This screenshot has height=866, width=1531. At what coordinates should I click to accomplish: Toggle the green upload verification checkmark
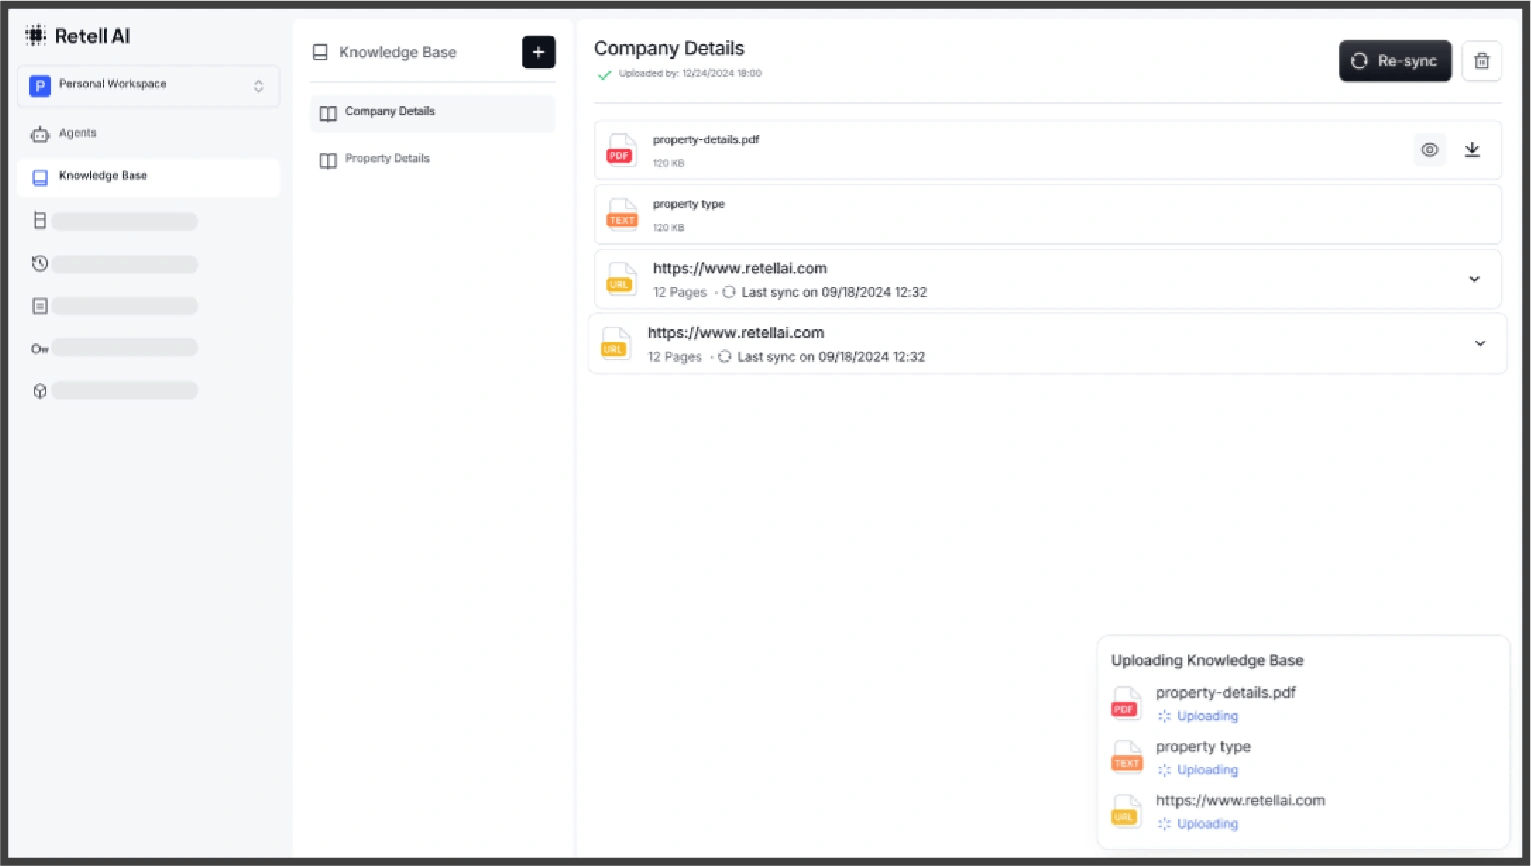604,73
